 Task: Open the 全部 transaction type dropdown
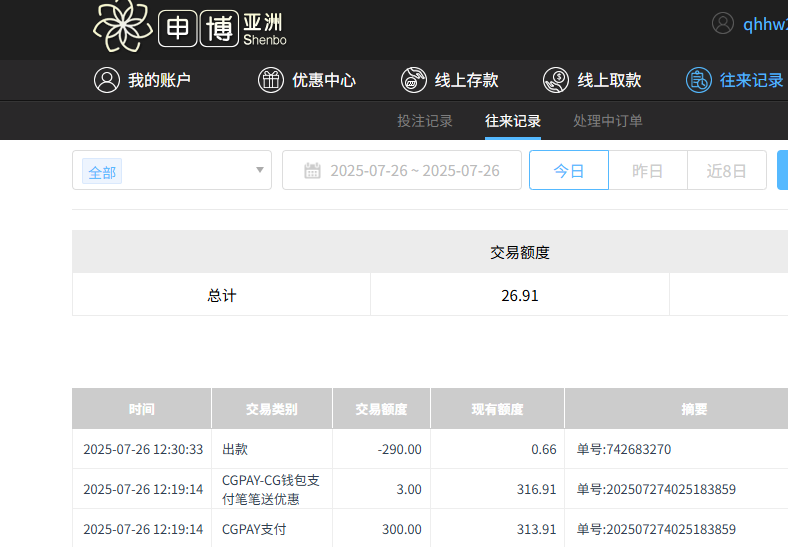tap(160, 171)
